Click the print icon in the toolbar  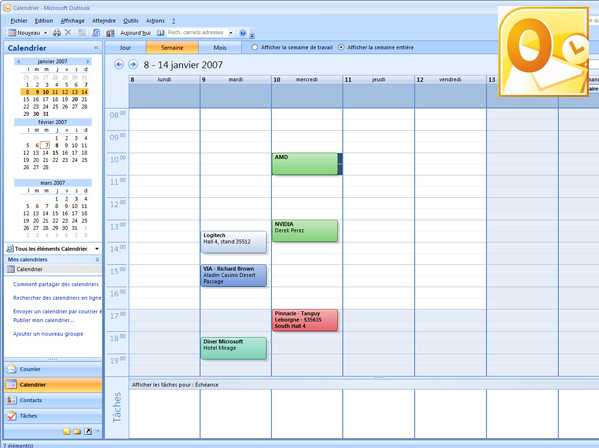[57, 33]
